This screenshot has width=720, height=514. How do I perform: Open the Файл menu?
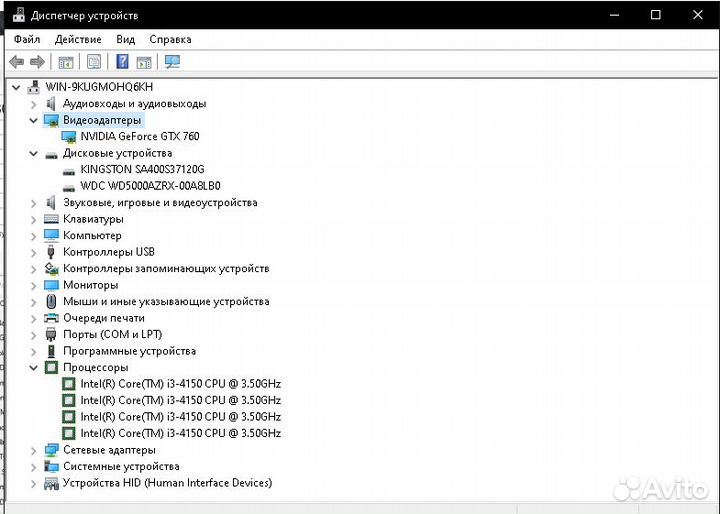pyautogui.click(x=27, y=39)
